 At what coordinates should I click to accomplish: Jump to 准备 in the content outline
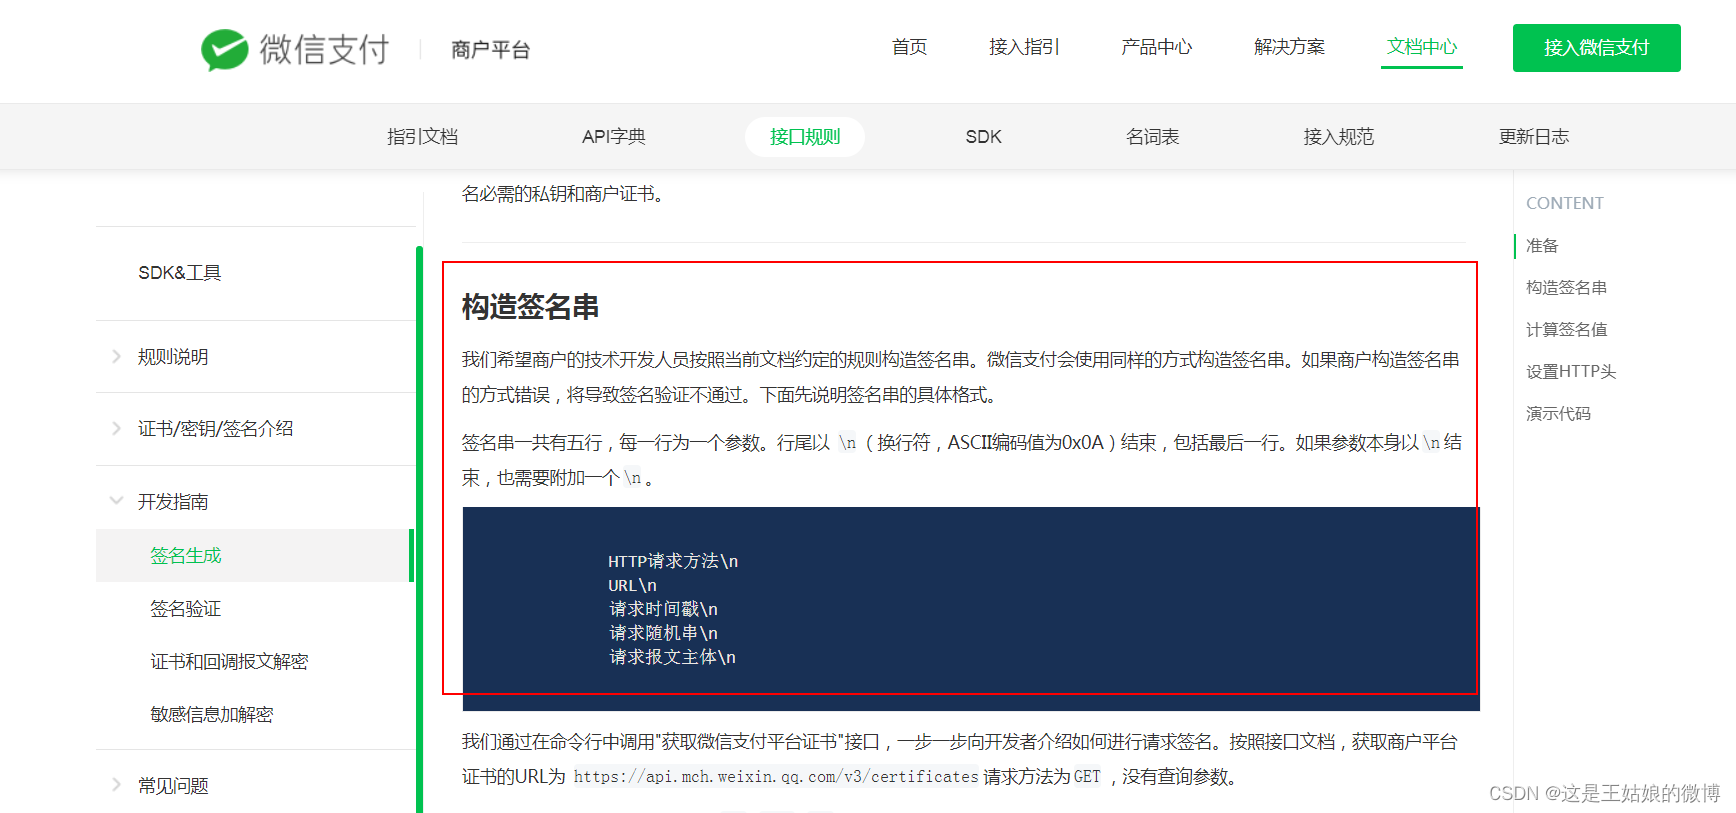(x=1542, y=245)
